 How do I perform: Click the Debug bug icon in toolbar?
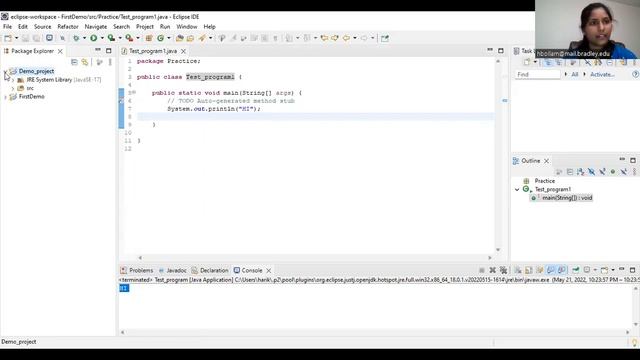click(x=76, y=38)
